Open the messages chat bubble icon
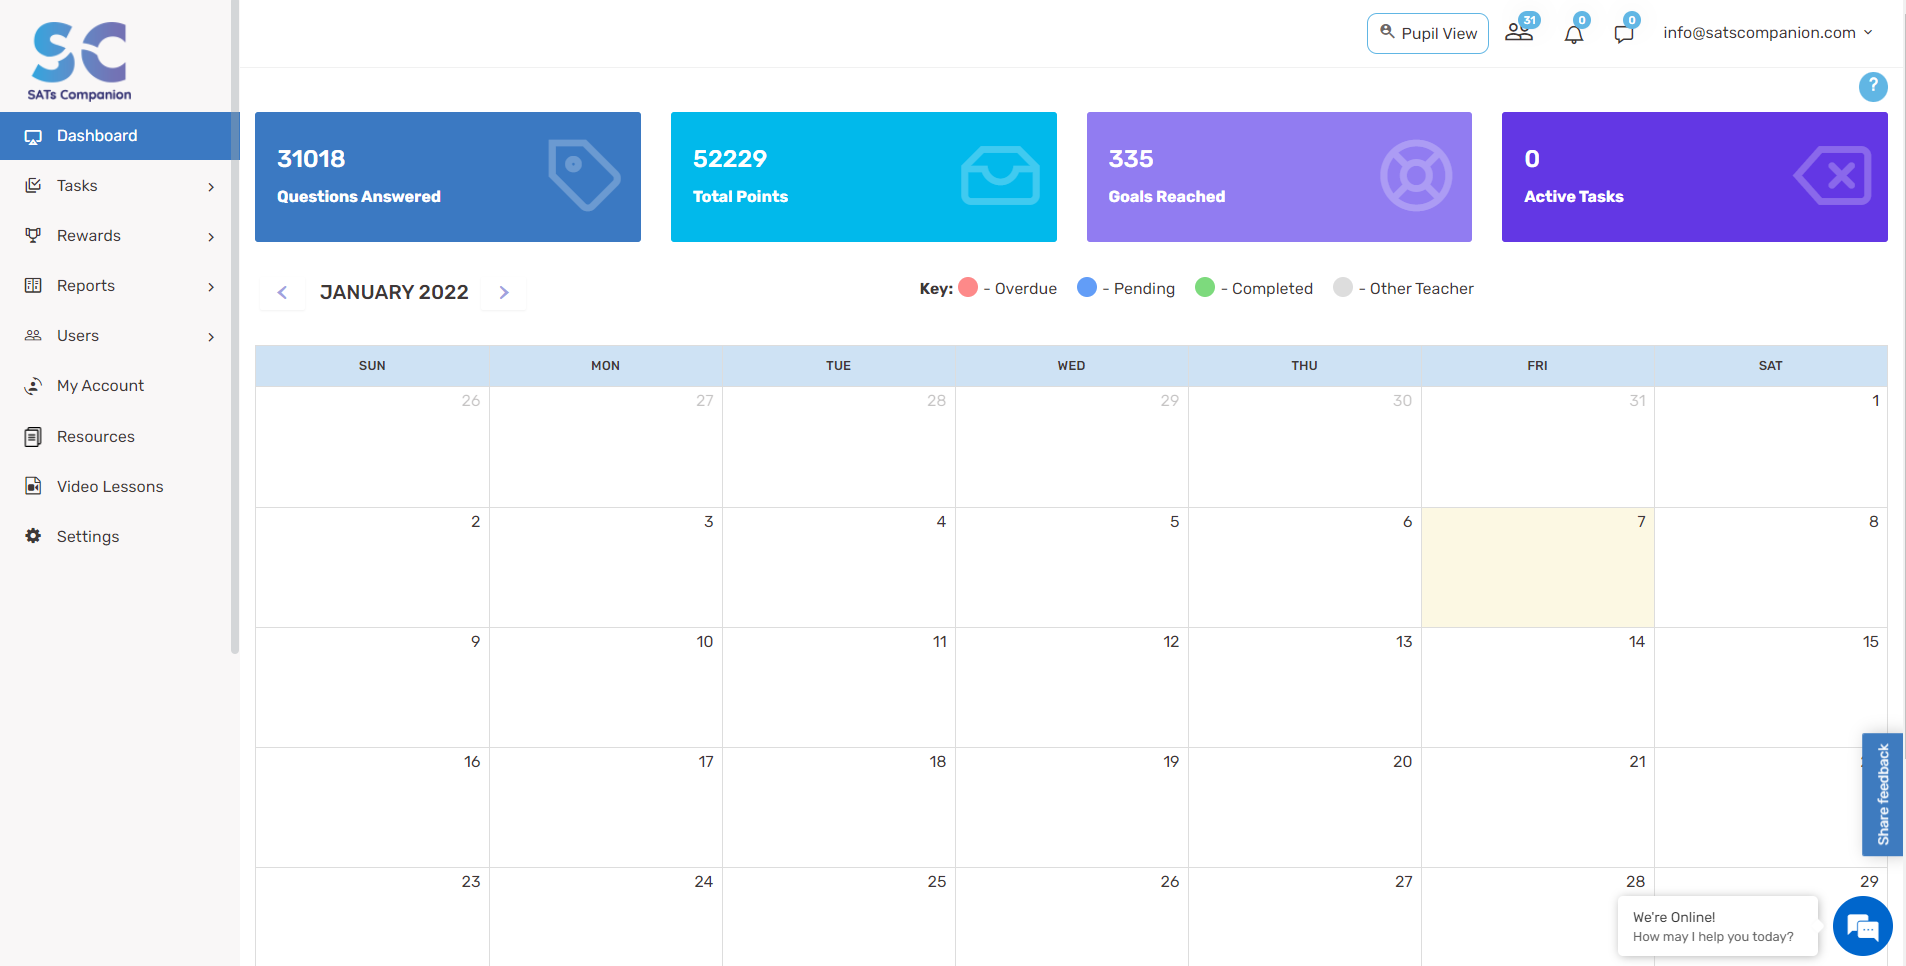The width and height of the screenshot is (1906, 966). [1624, 33]
